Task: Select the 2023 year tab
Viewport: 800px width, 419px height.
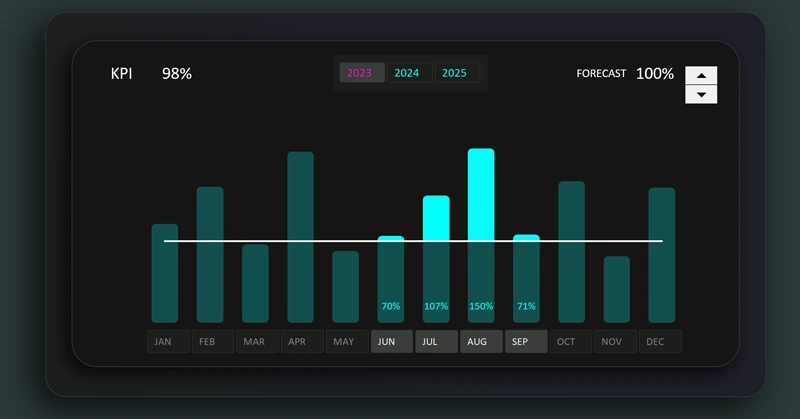Action: coord(361,73)
